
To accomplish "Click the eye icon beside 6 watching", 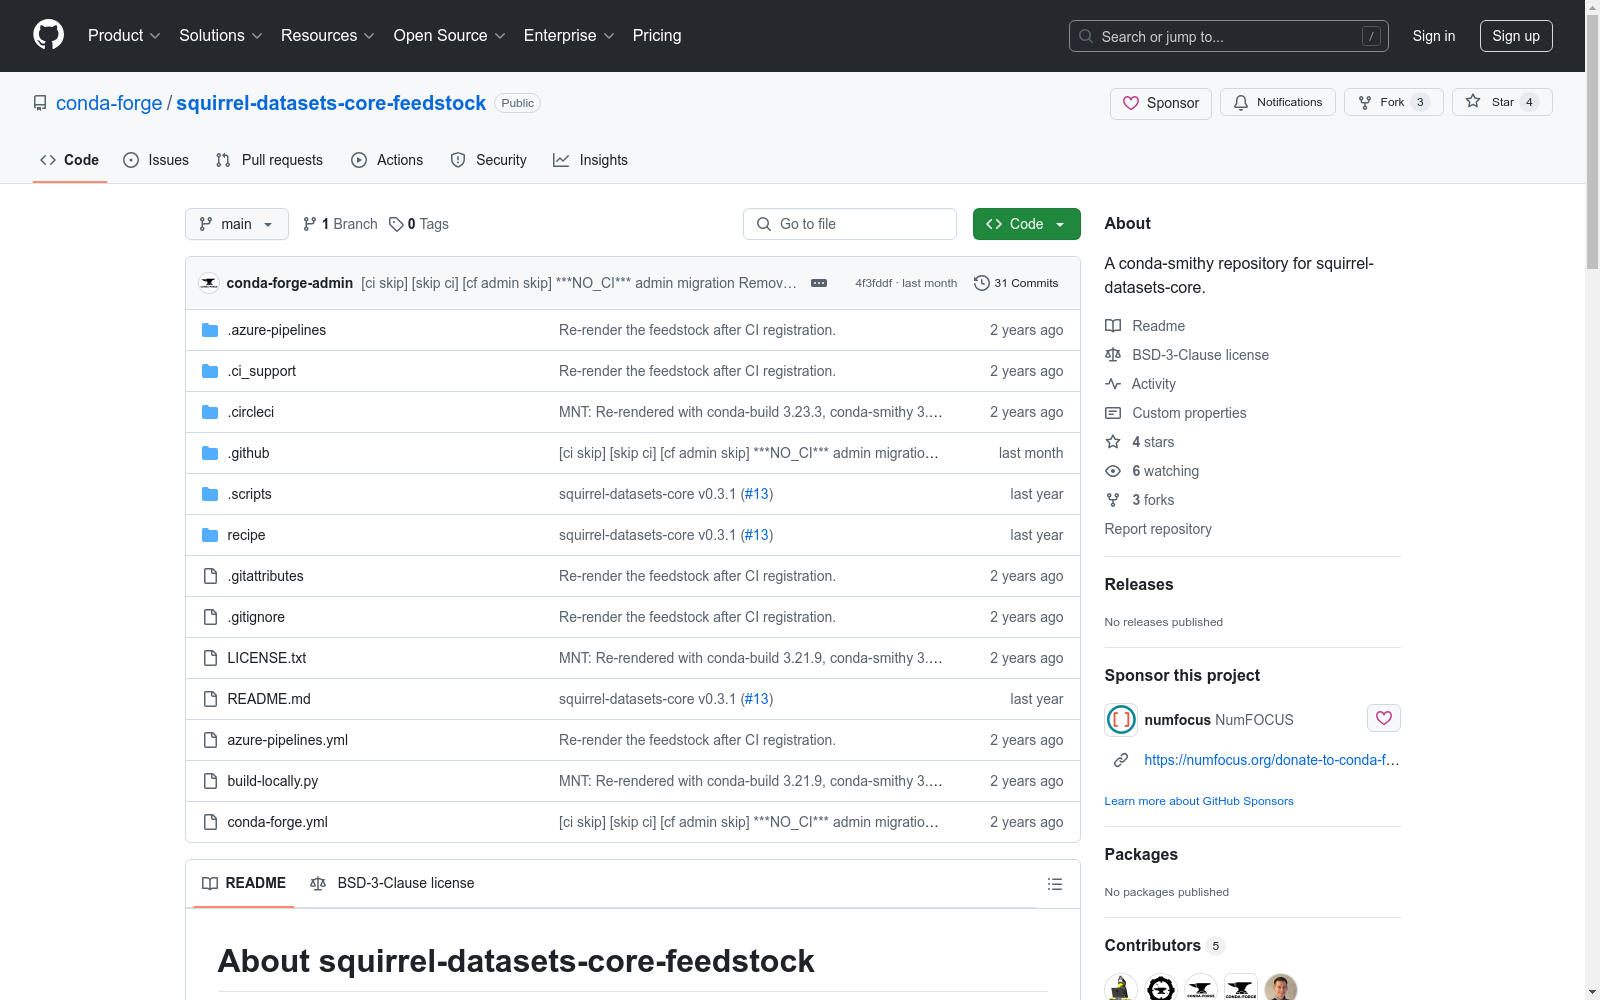I will click(x=1113, y=471).
